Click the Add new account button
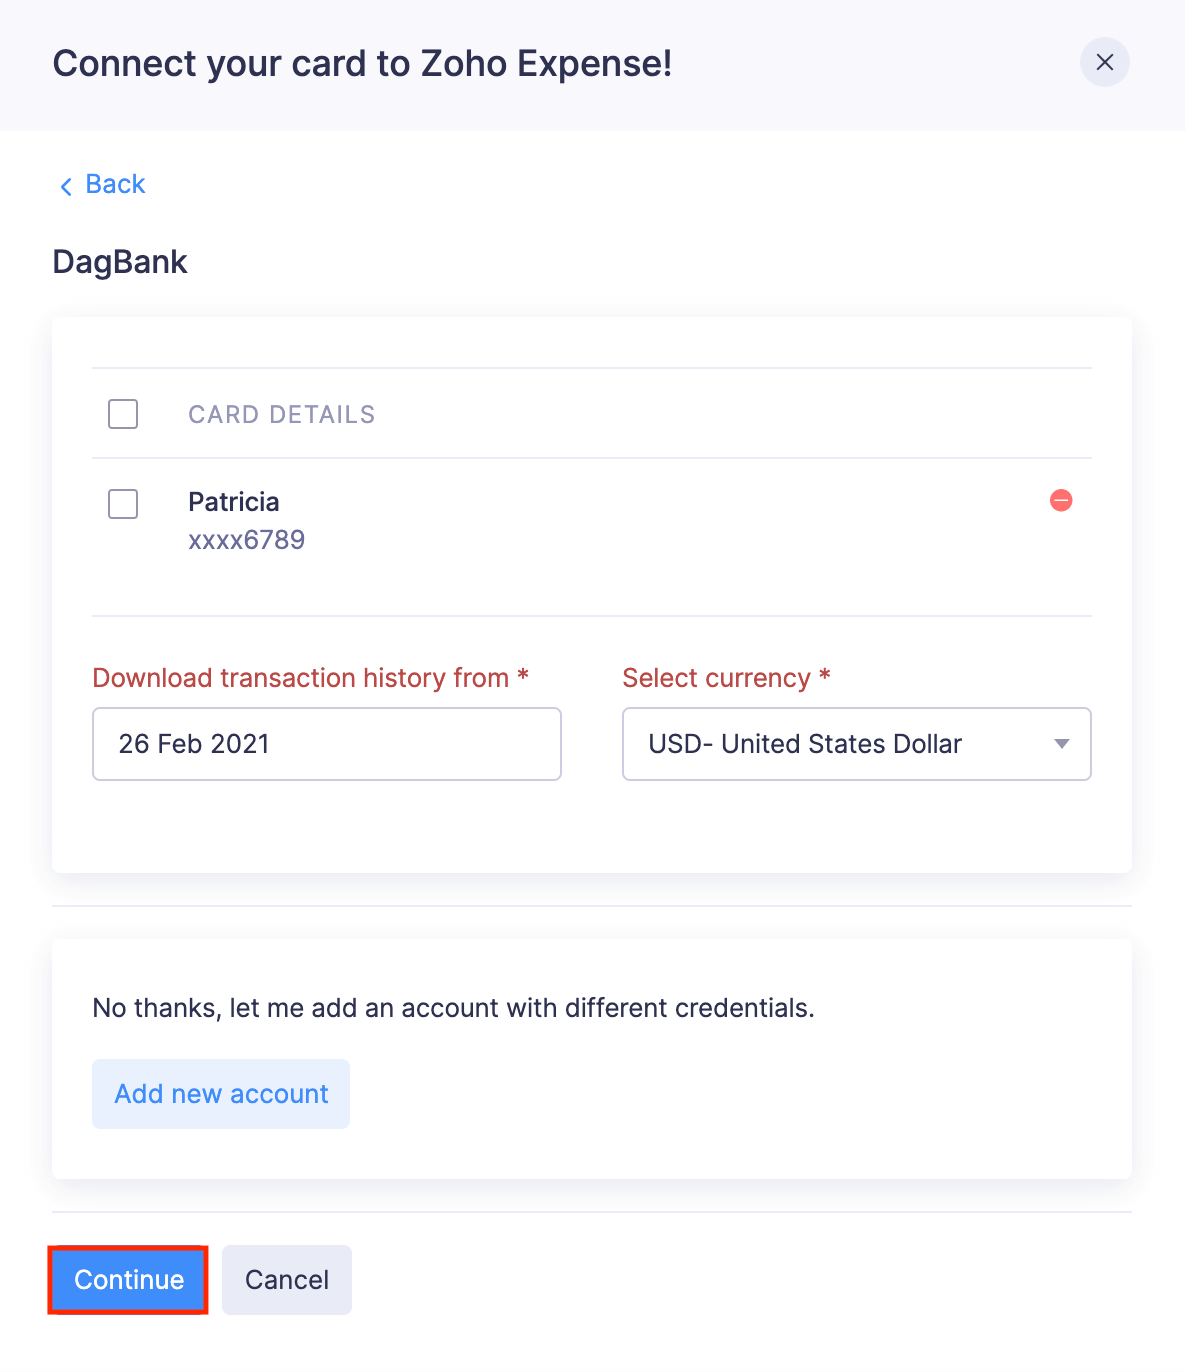Viewport: 1185px width, 1372px height. click(x=221, y=1094)
